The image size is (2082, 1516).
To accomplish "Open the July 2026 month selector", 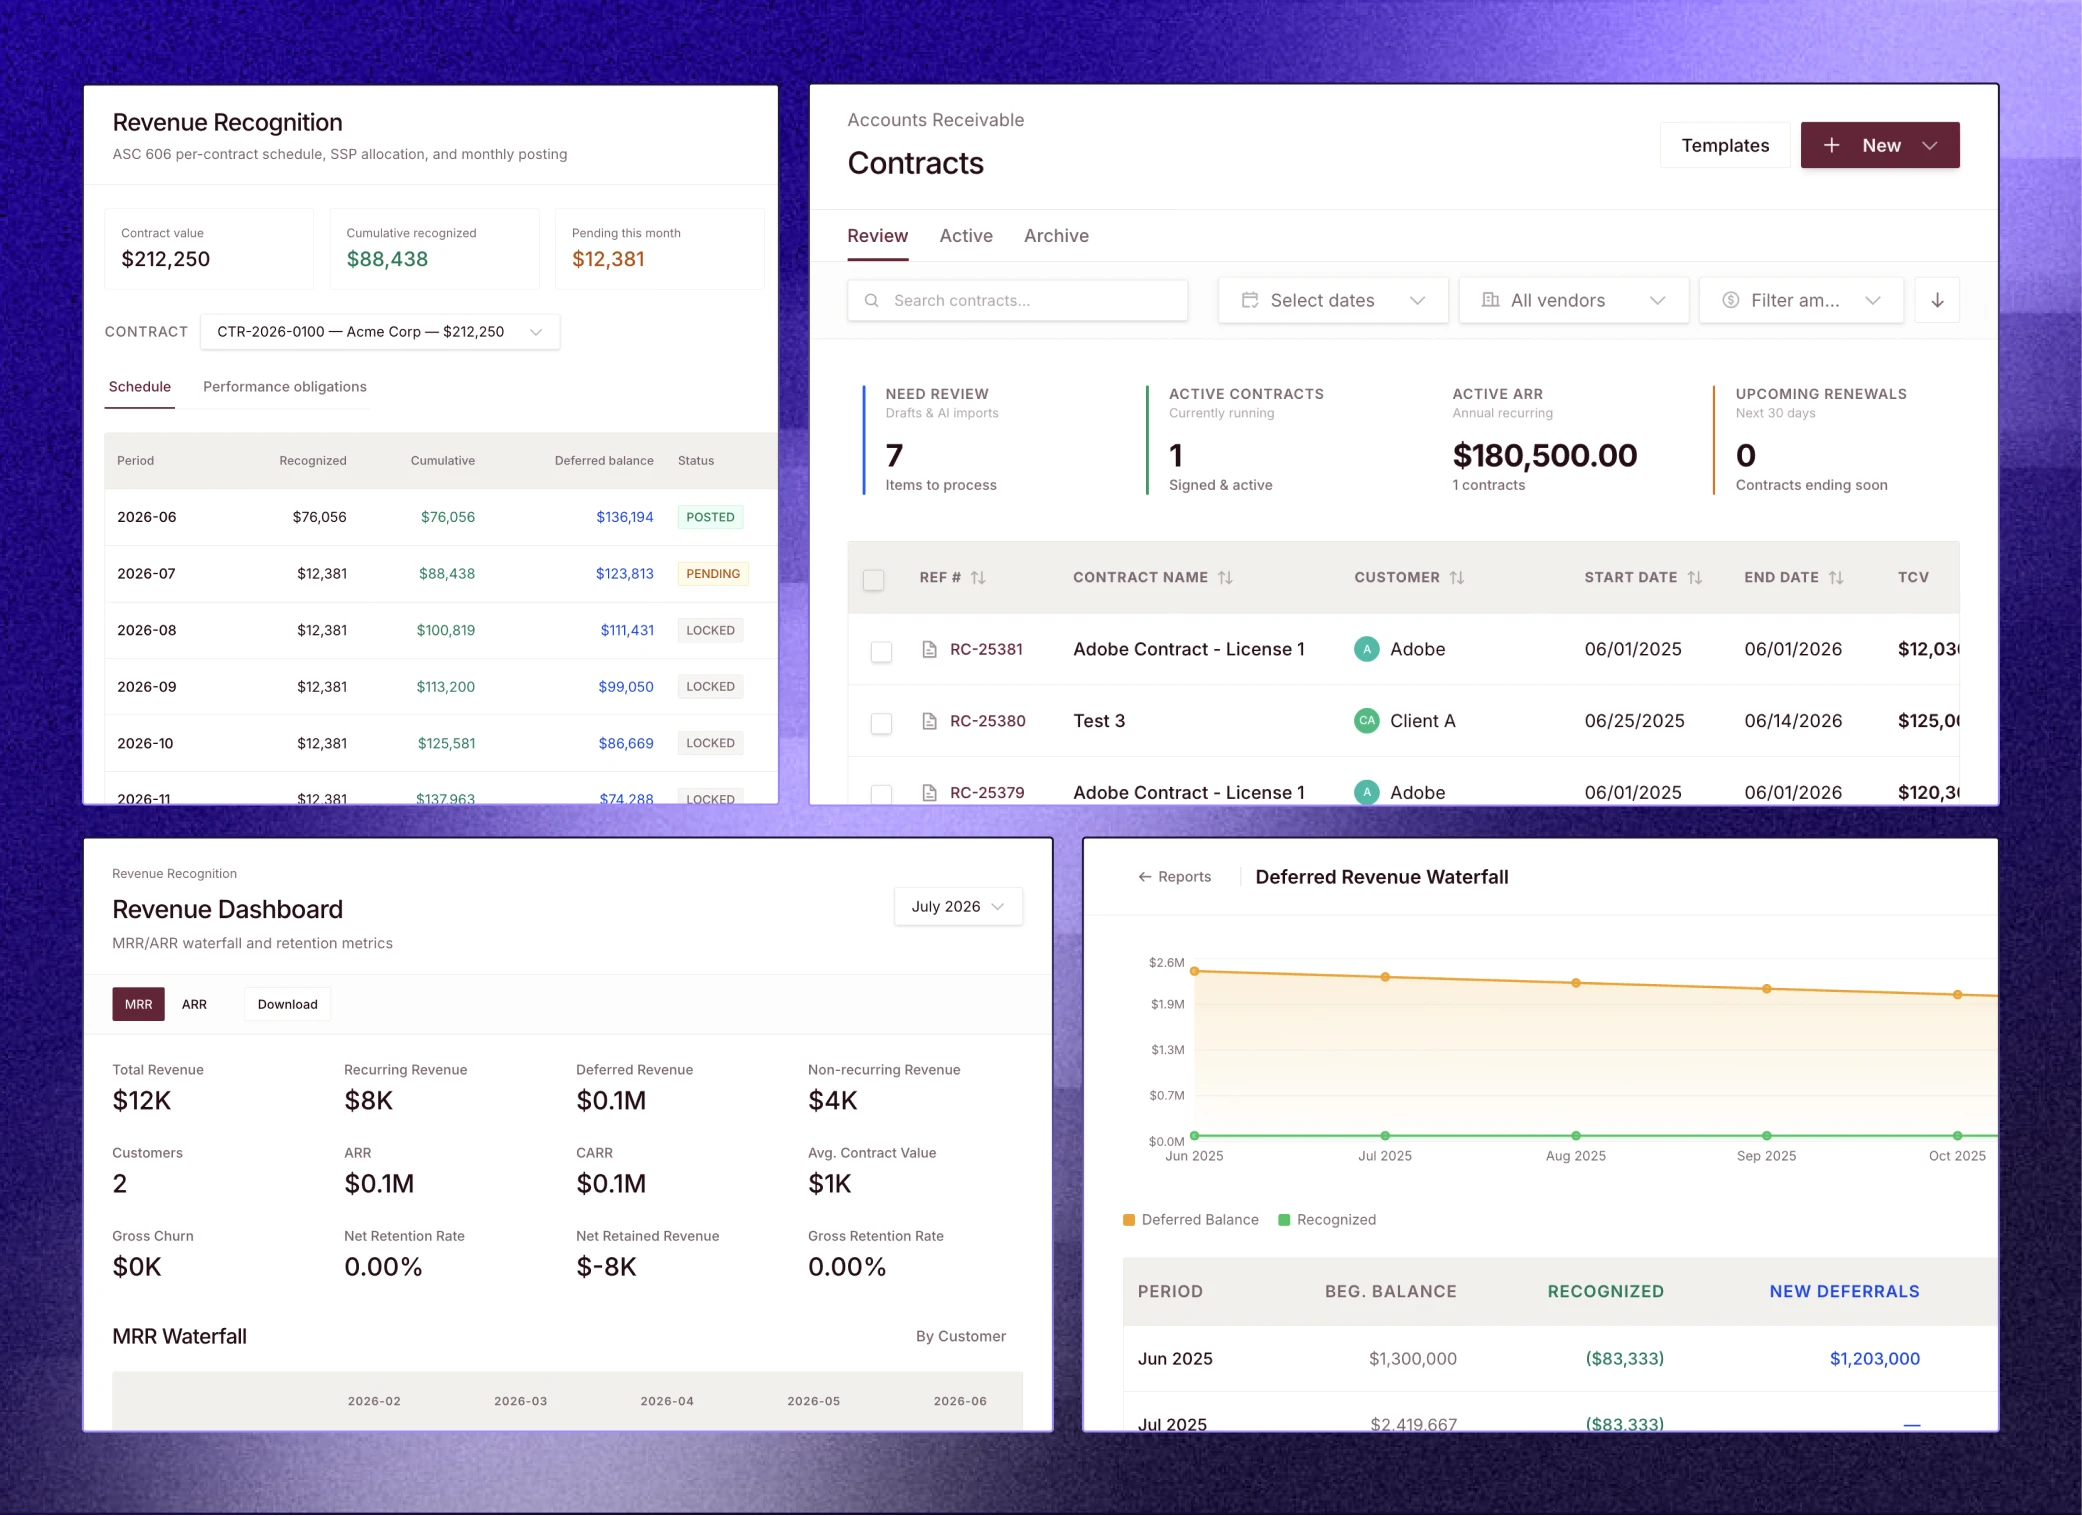I will tap(958, 906).
